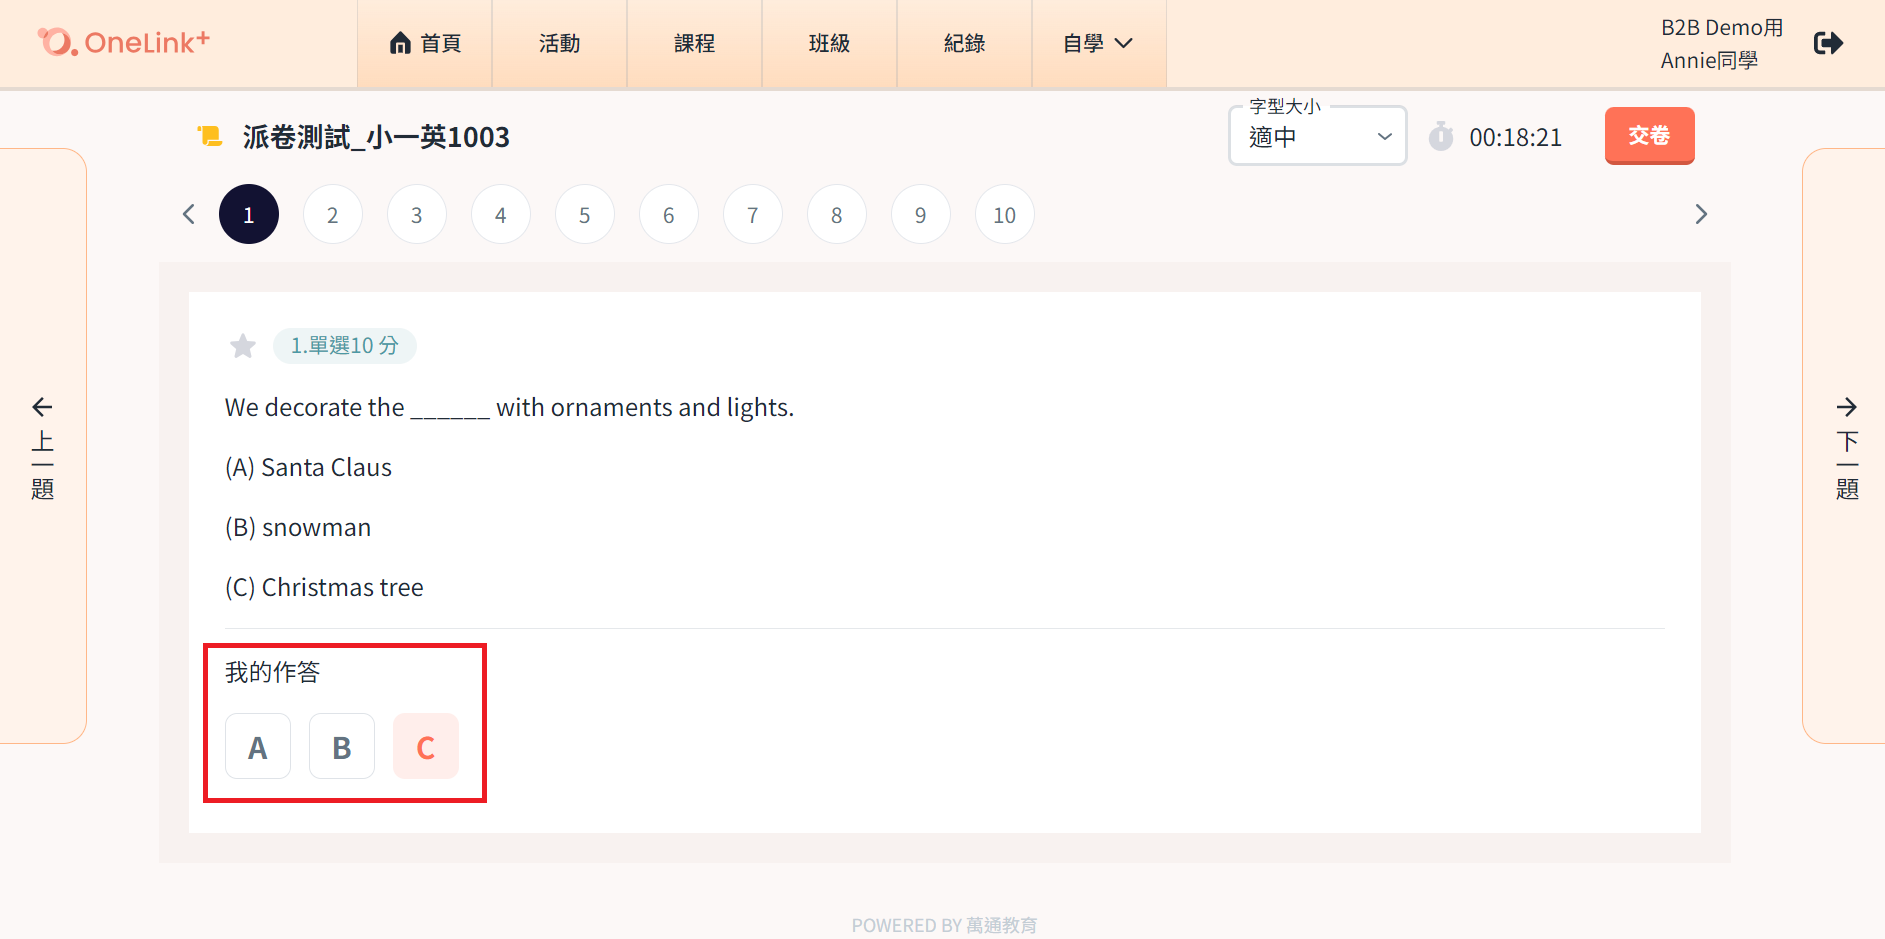Submit the paper with 交卷 button
This screenshot has width=1885, height=939.
pyautogui.click(x=1649, y=135)
